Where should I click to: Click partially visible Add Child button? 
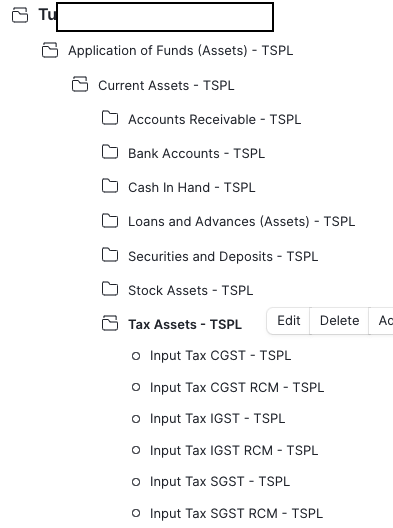point(382,321)
